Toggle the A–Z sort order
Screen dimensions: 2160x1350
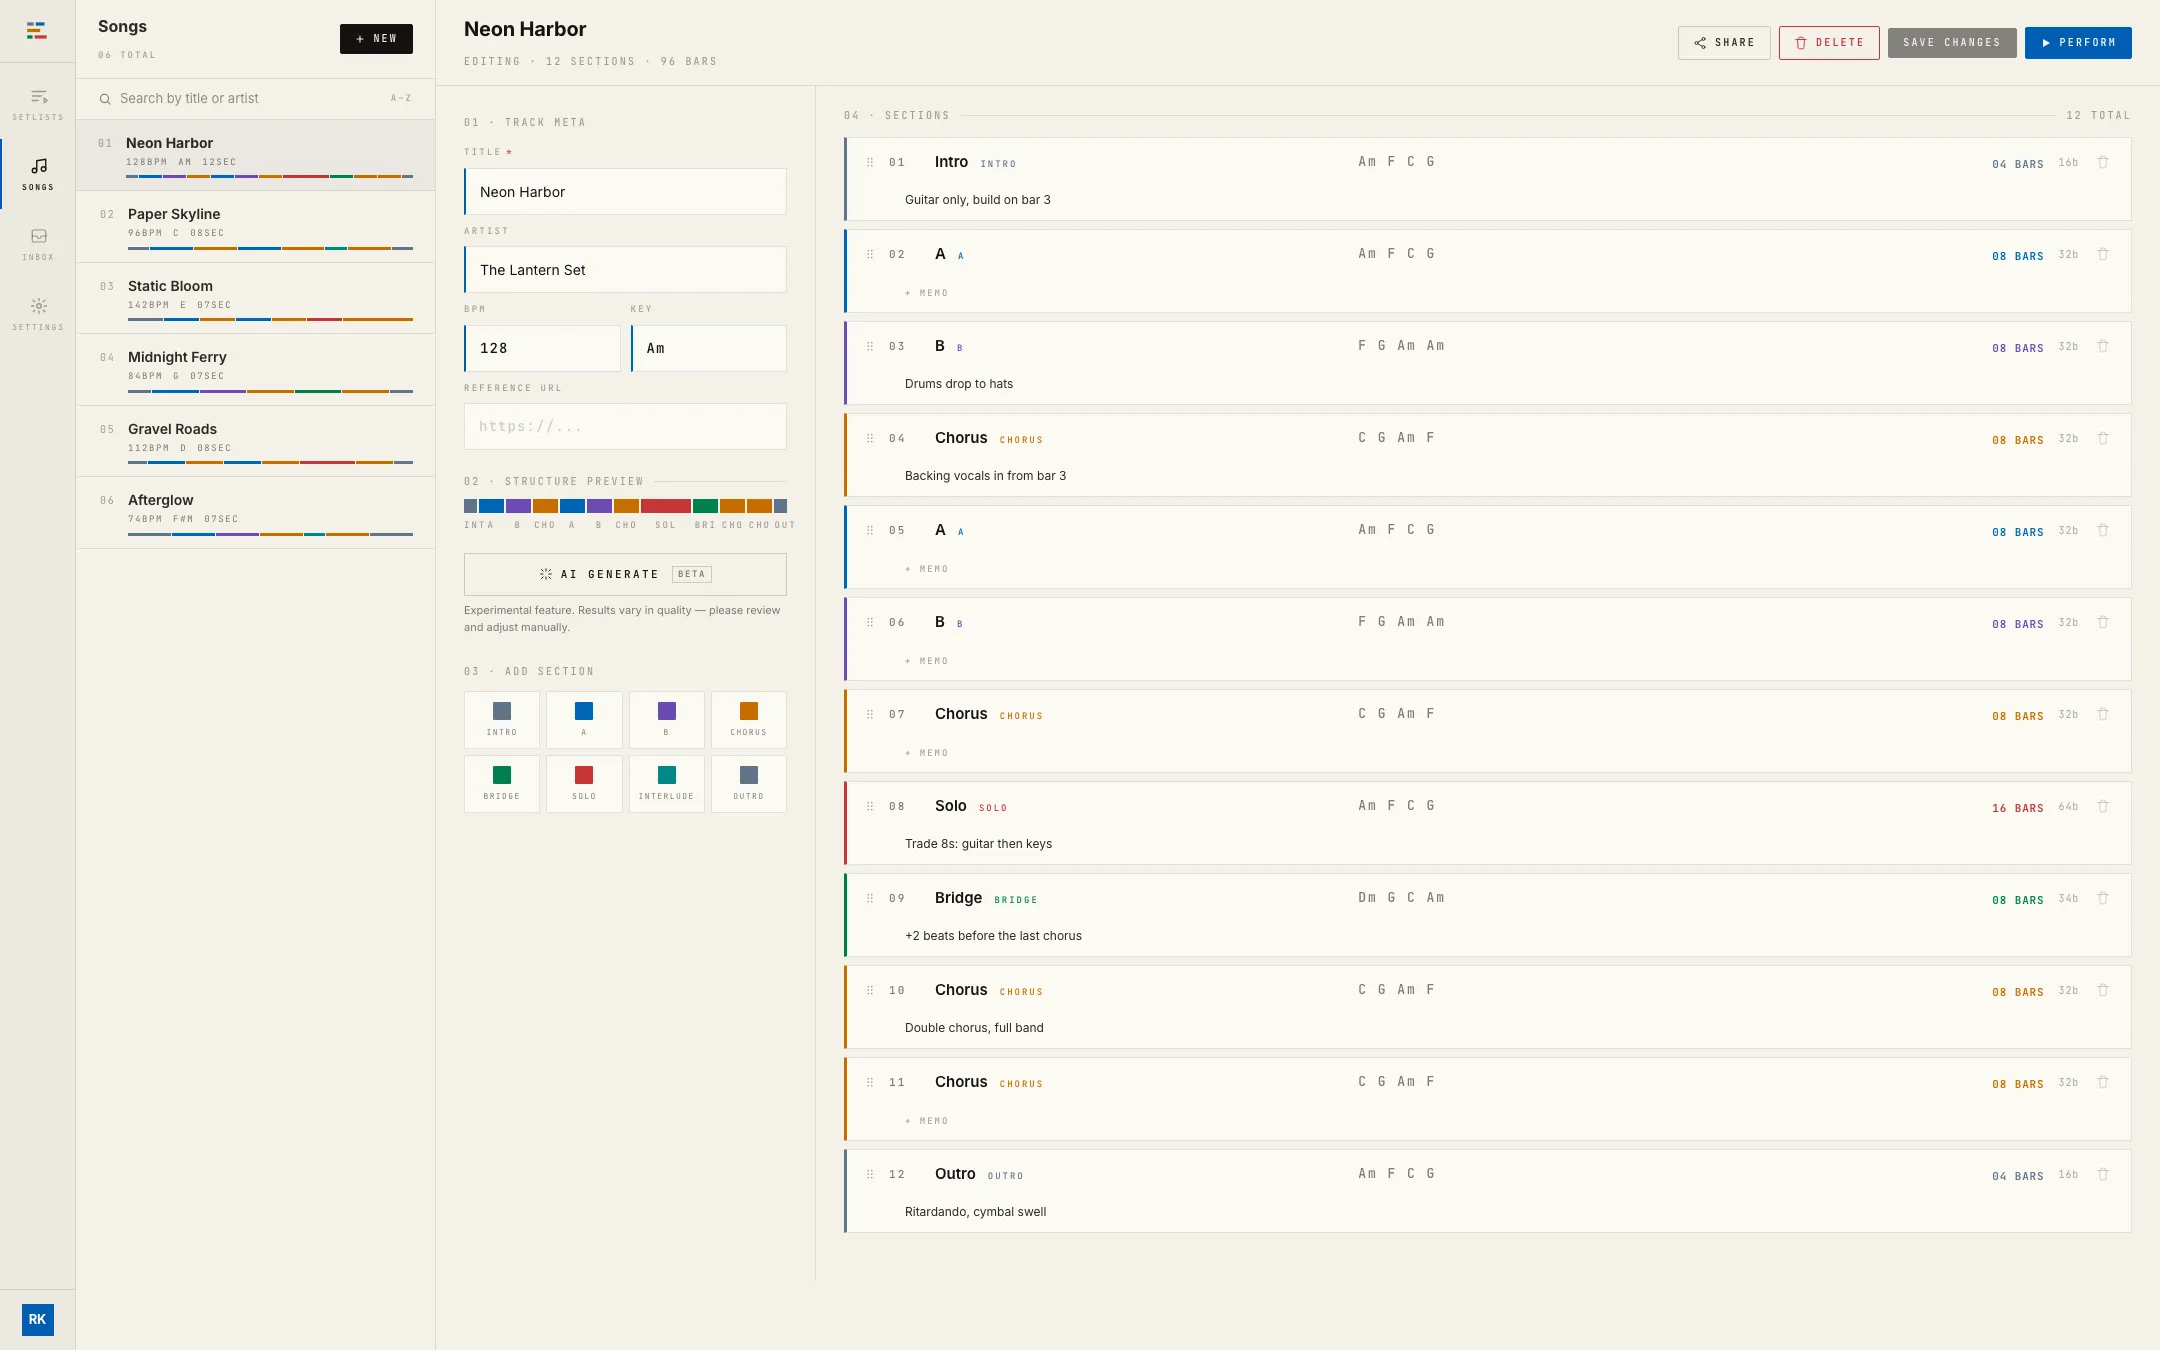click(401, 98)
